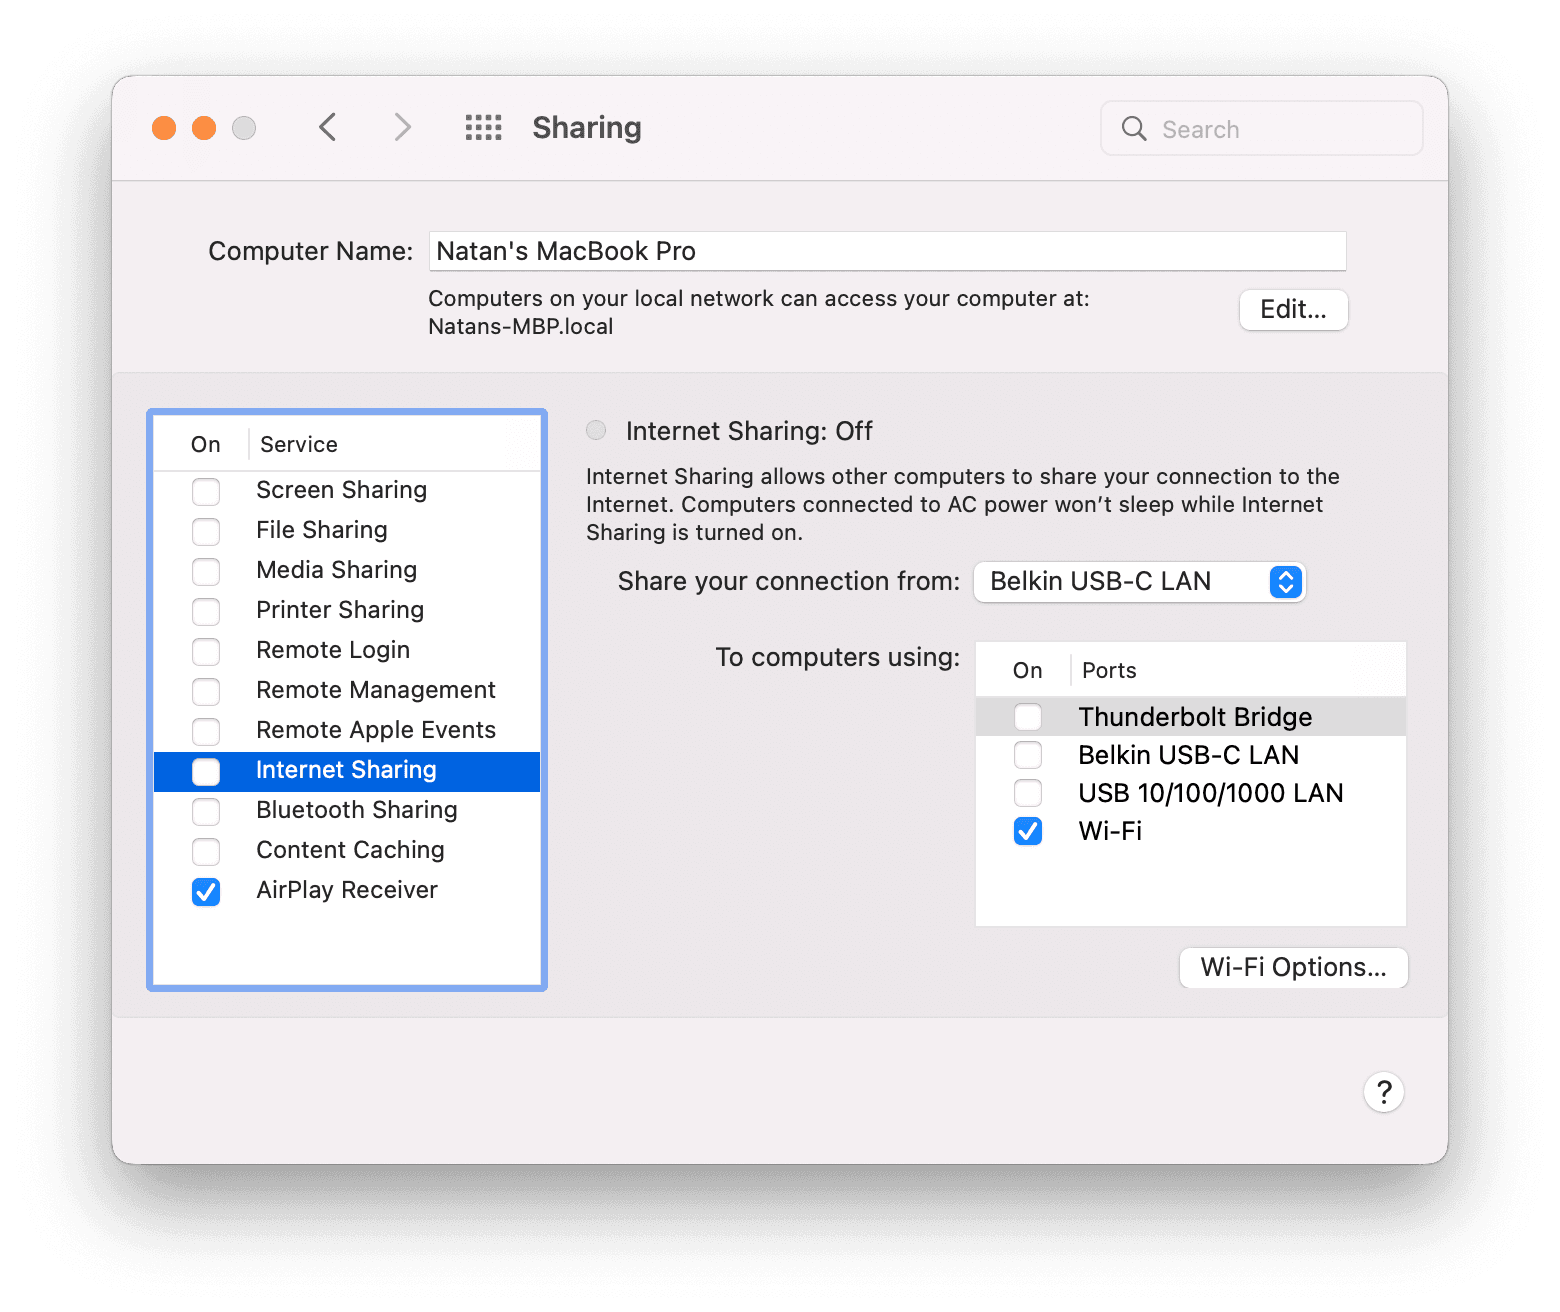Enable the Bluetooth Sharing checkbox
Viewport: 1560px width, 1312px height.
click(206, 811)
